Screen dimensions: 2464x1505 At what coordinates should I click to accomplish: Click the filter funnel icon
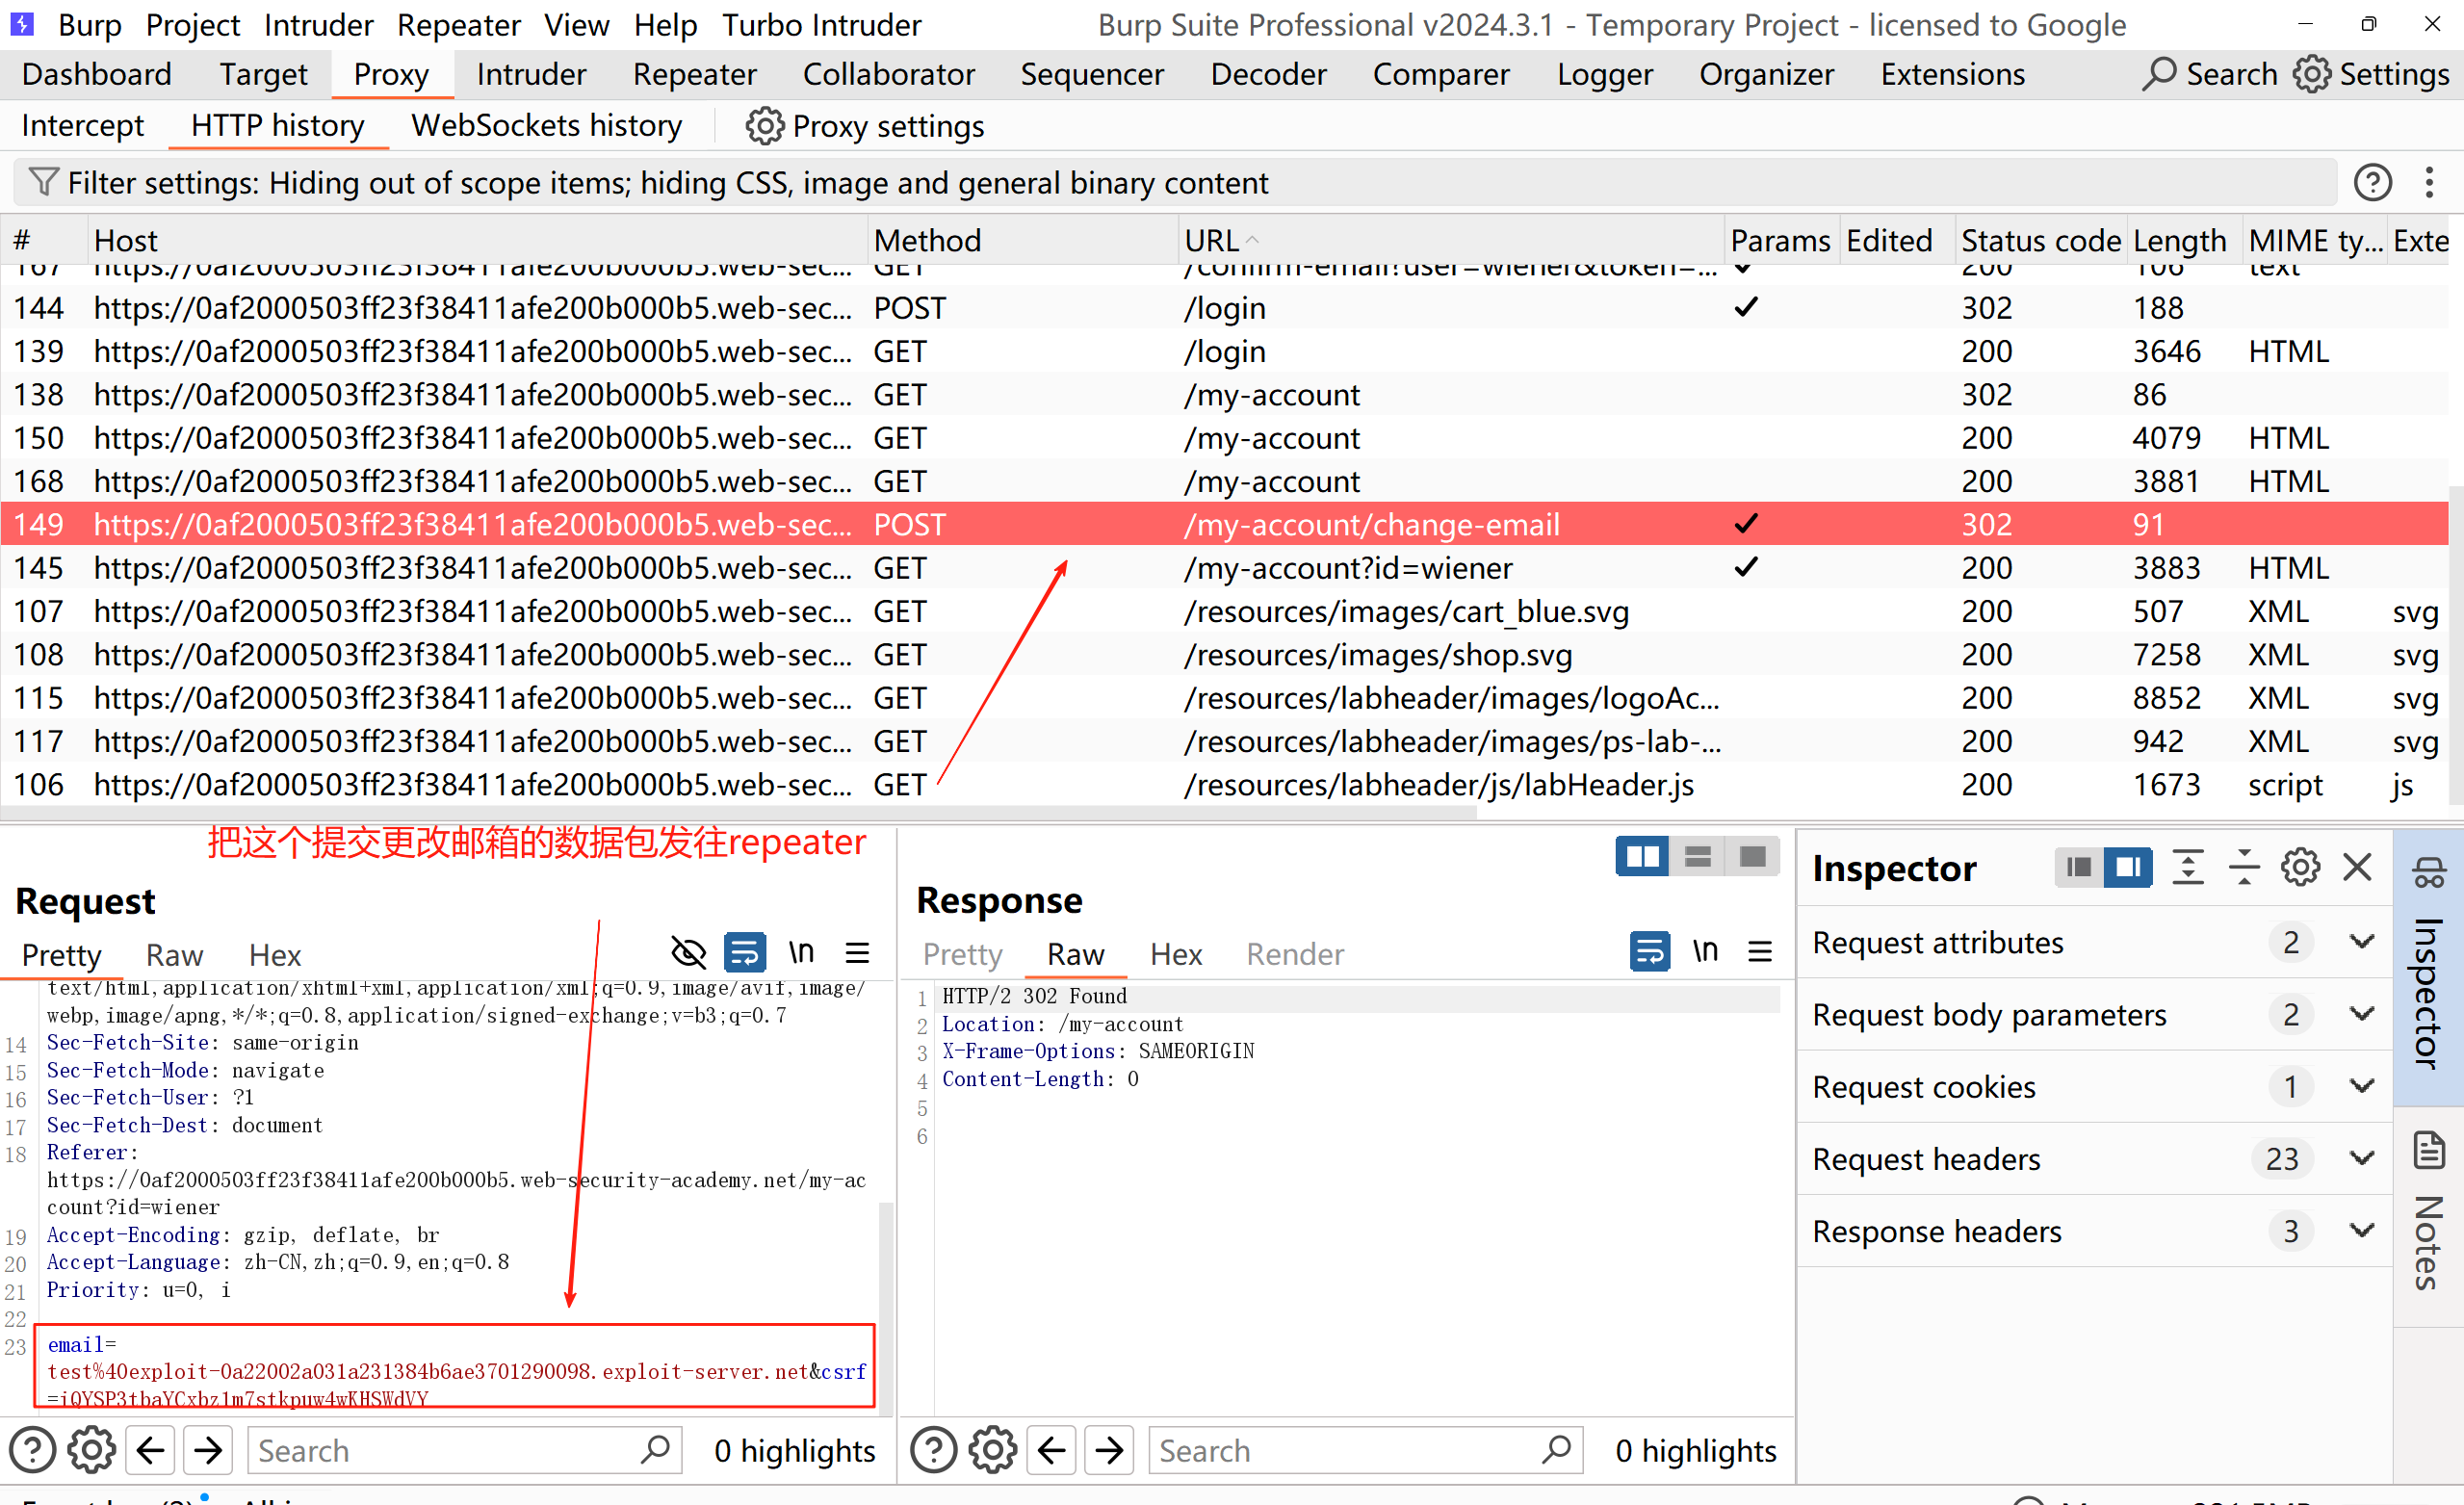pyautogui.click(x=43, y=182)
